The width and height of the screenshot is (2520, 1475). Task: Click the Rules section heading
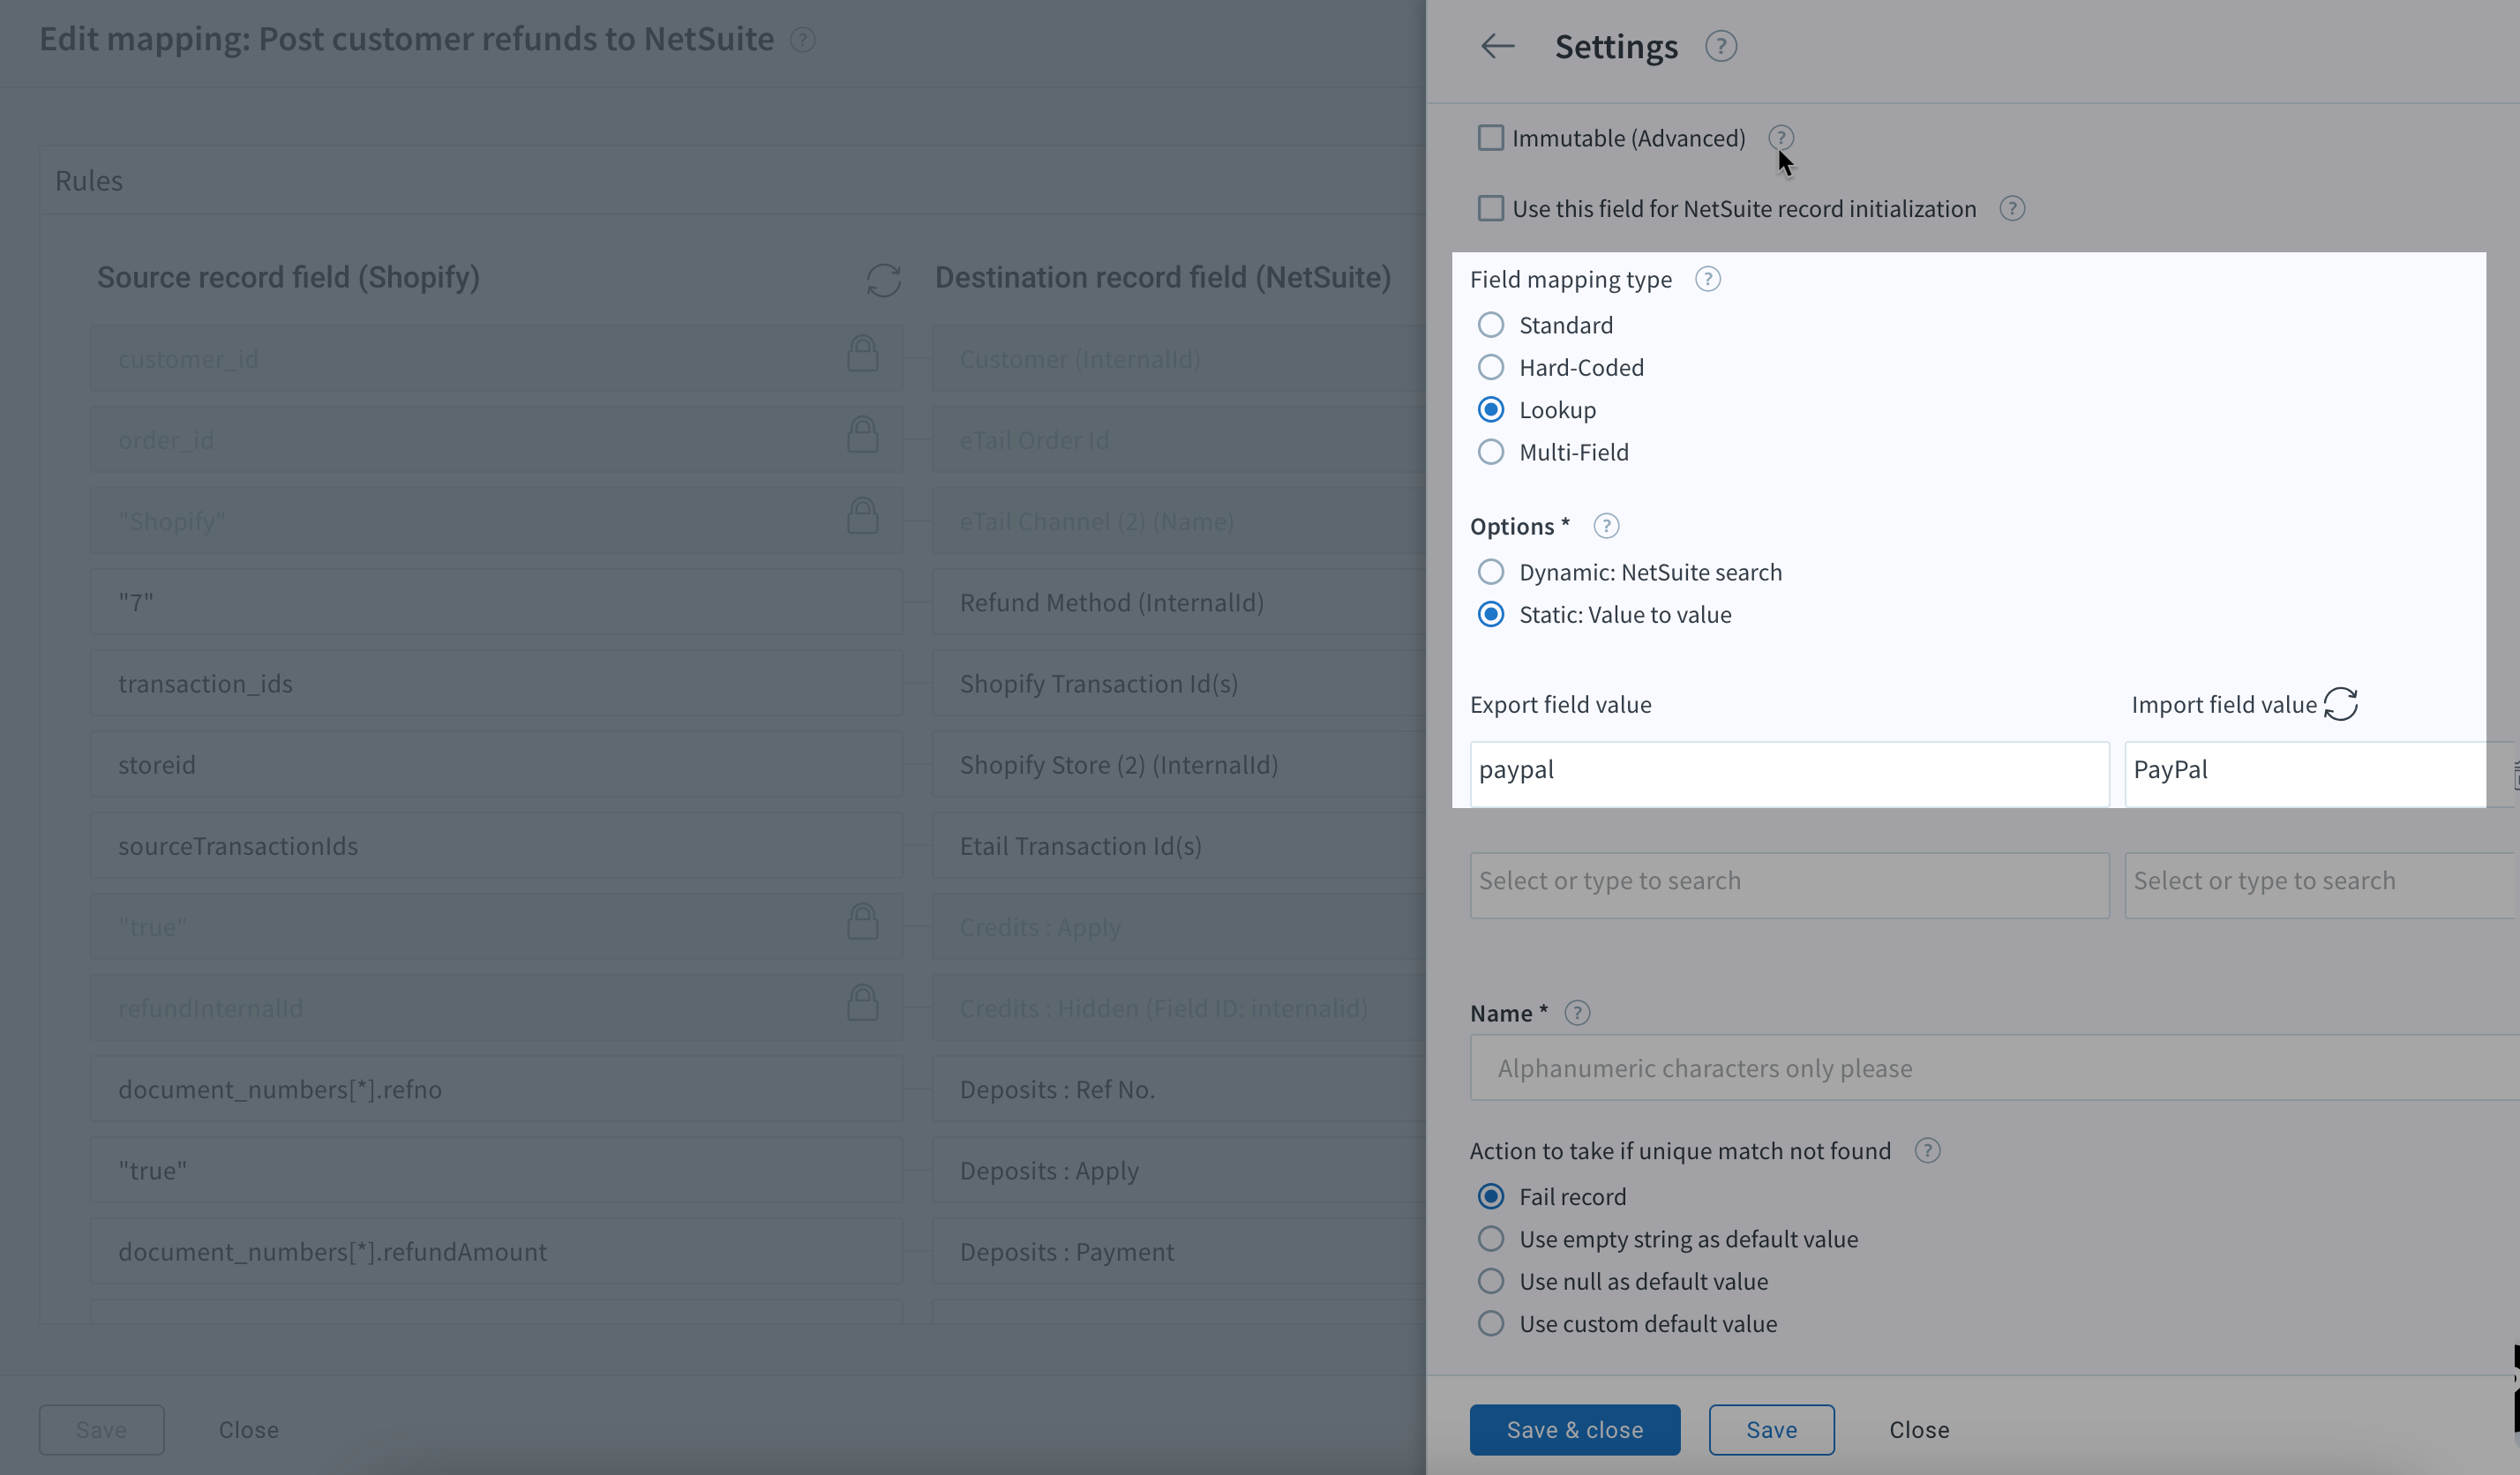point(89,181)
